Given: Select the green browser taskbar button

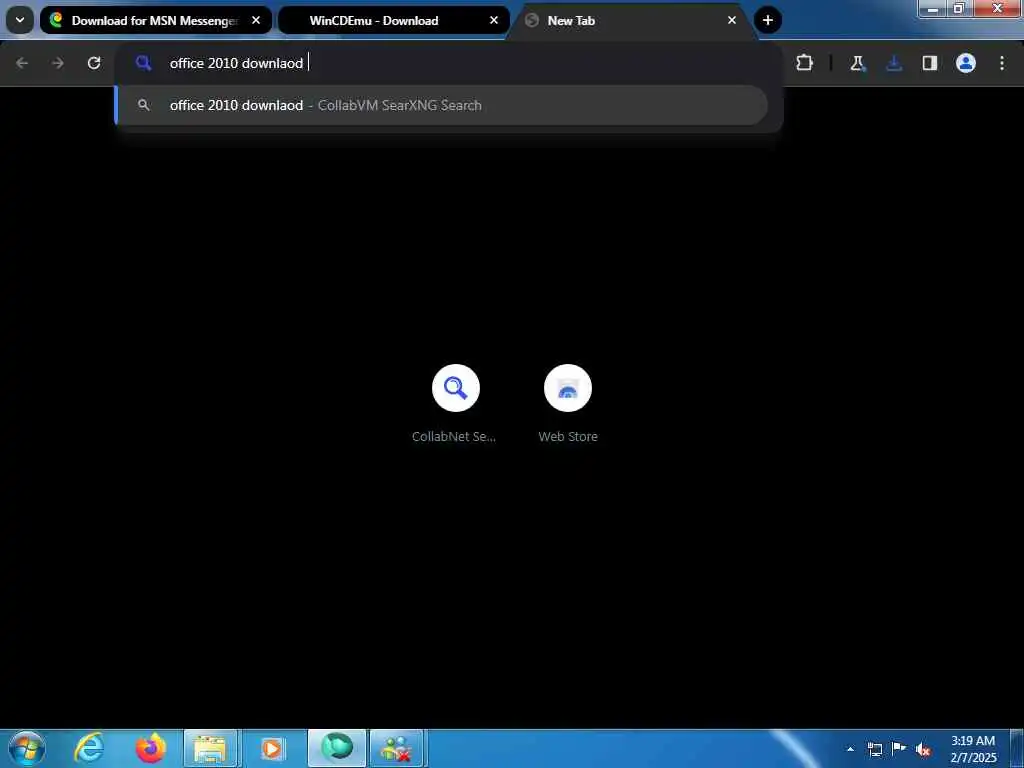Looking at the screenshot, I should (337, 748).
